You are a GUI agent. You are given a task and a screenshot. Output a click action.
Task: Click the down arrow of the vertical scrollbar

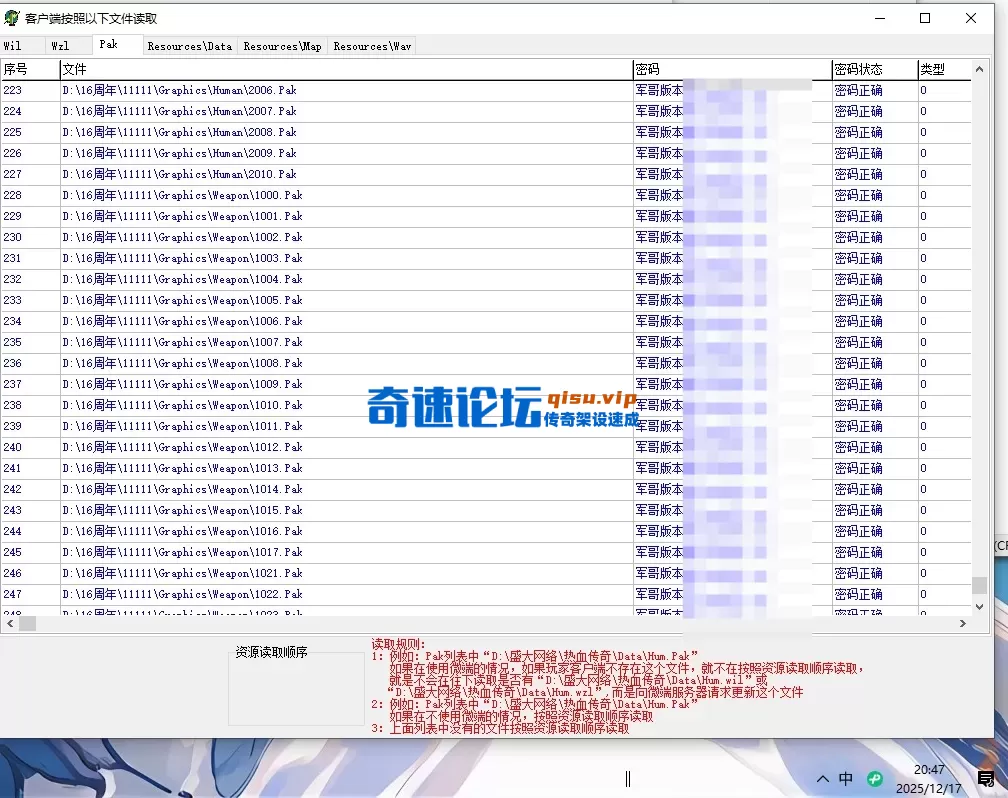click(980, 605)
